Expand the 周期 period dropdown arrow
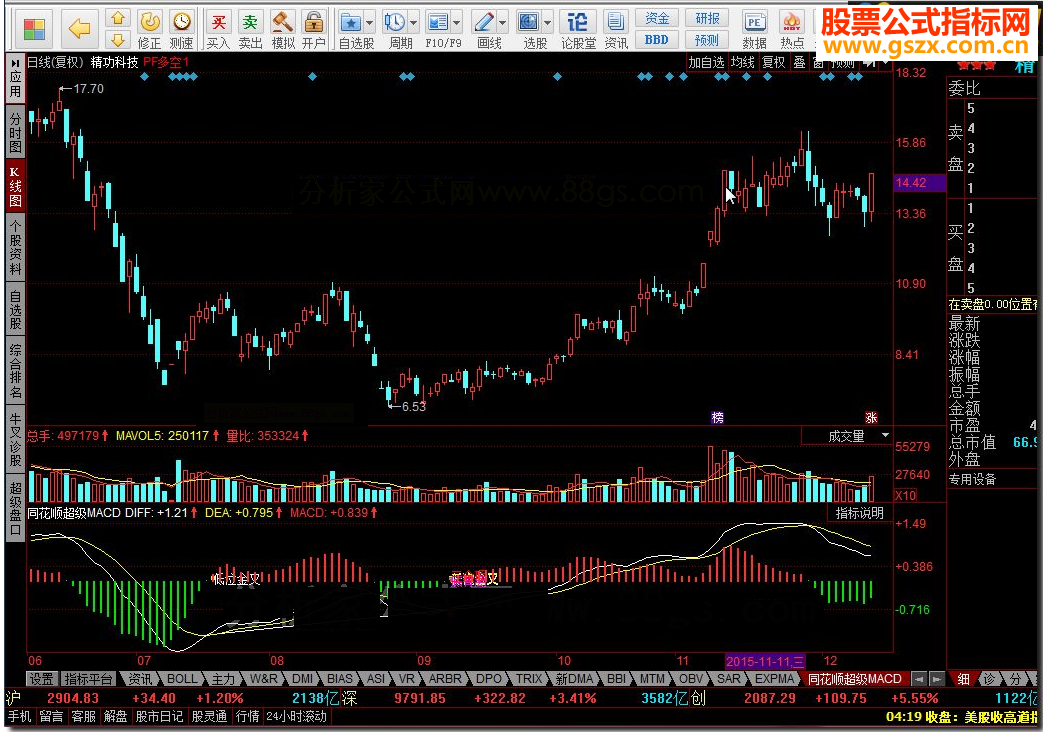This screenshot has width=1043, height=732. click(414, 23)
